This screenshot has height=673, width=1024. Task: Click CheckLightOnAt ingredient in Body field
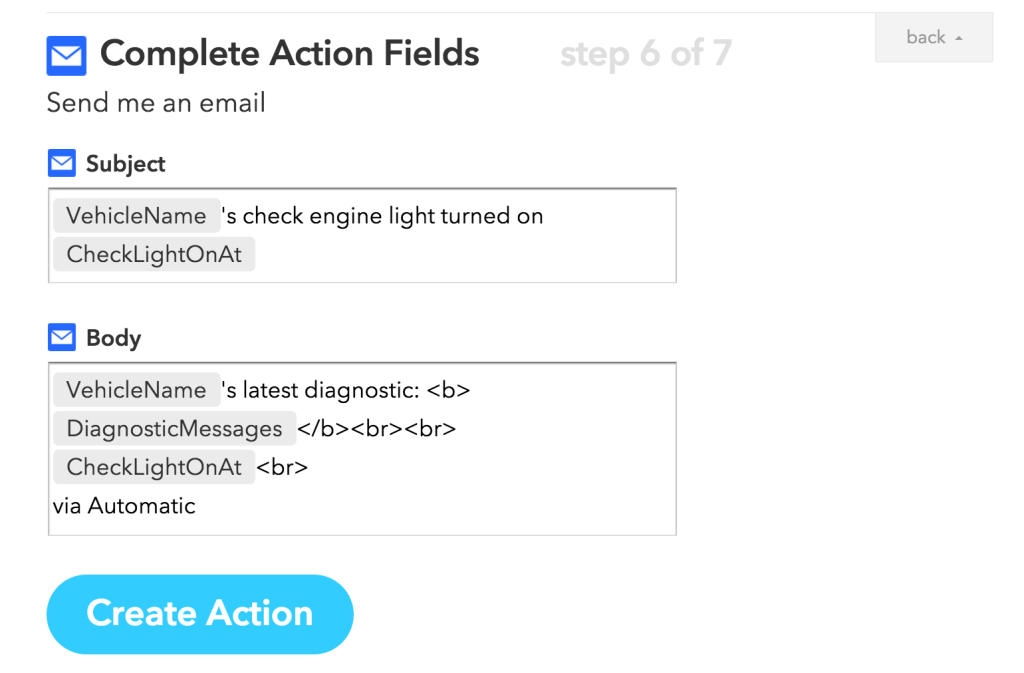click(154, 467)
